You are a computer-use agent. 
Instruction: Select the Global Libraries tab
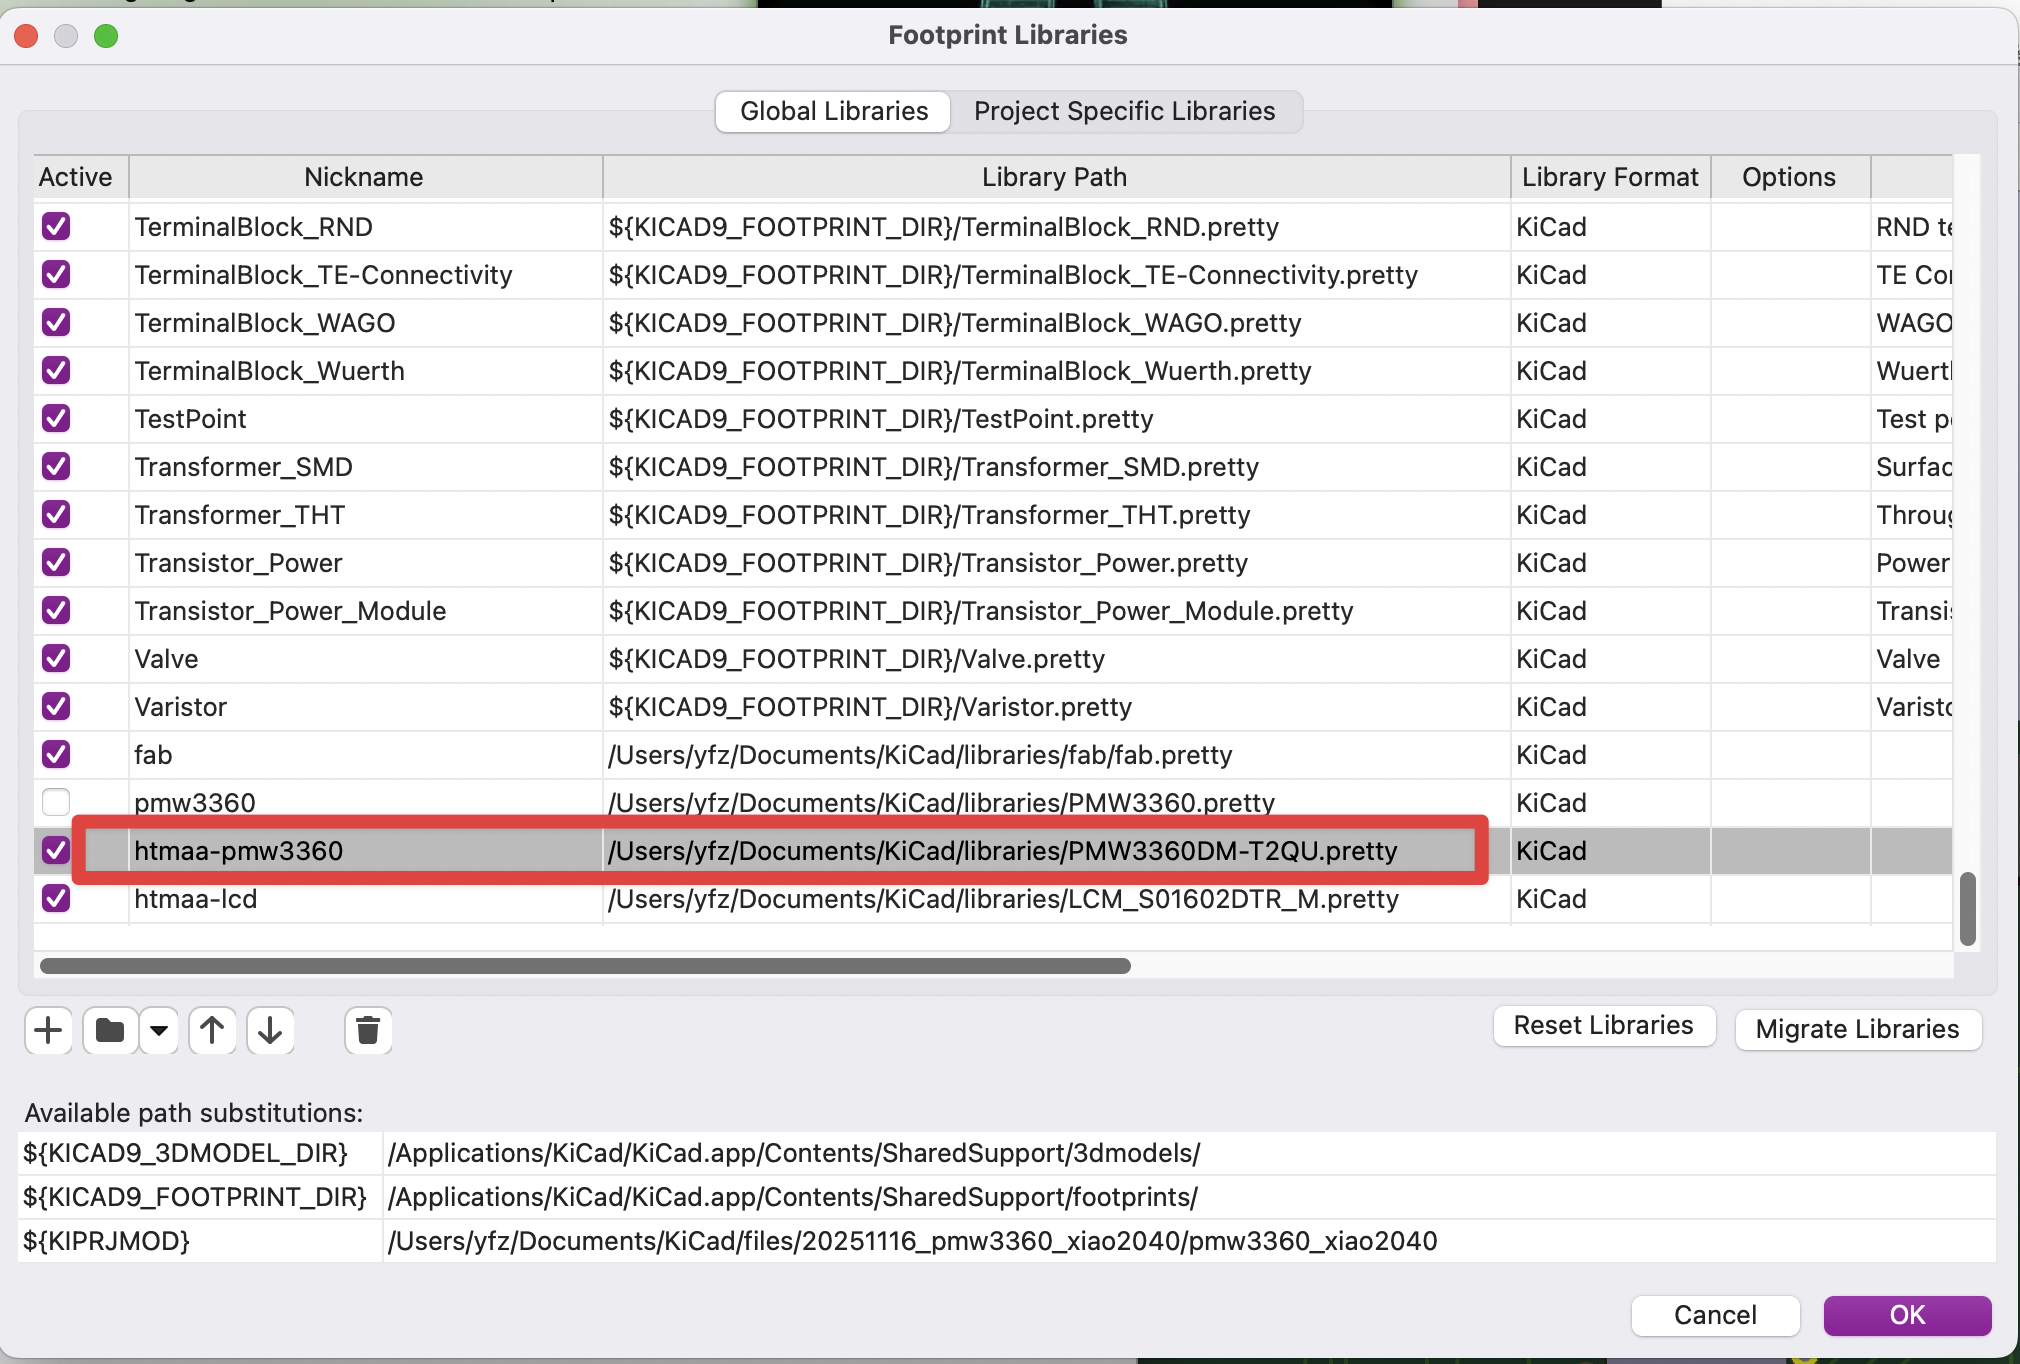point(833,111)
